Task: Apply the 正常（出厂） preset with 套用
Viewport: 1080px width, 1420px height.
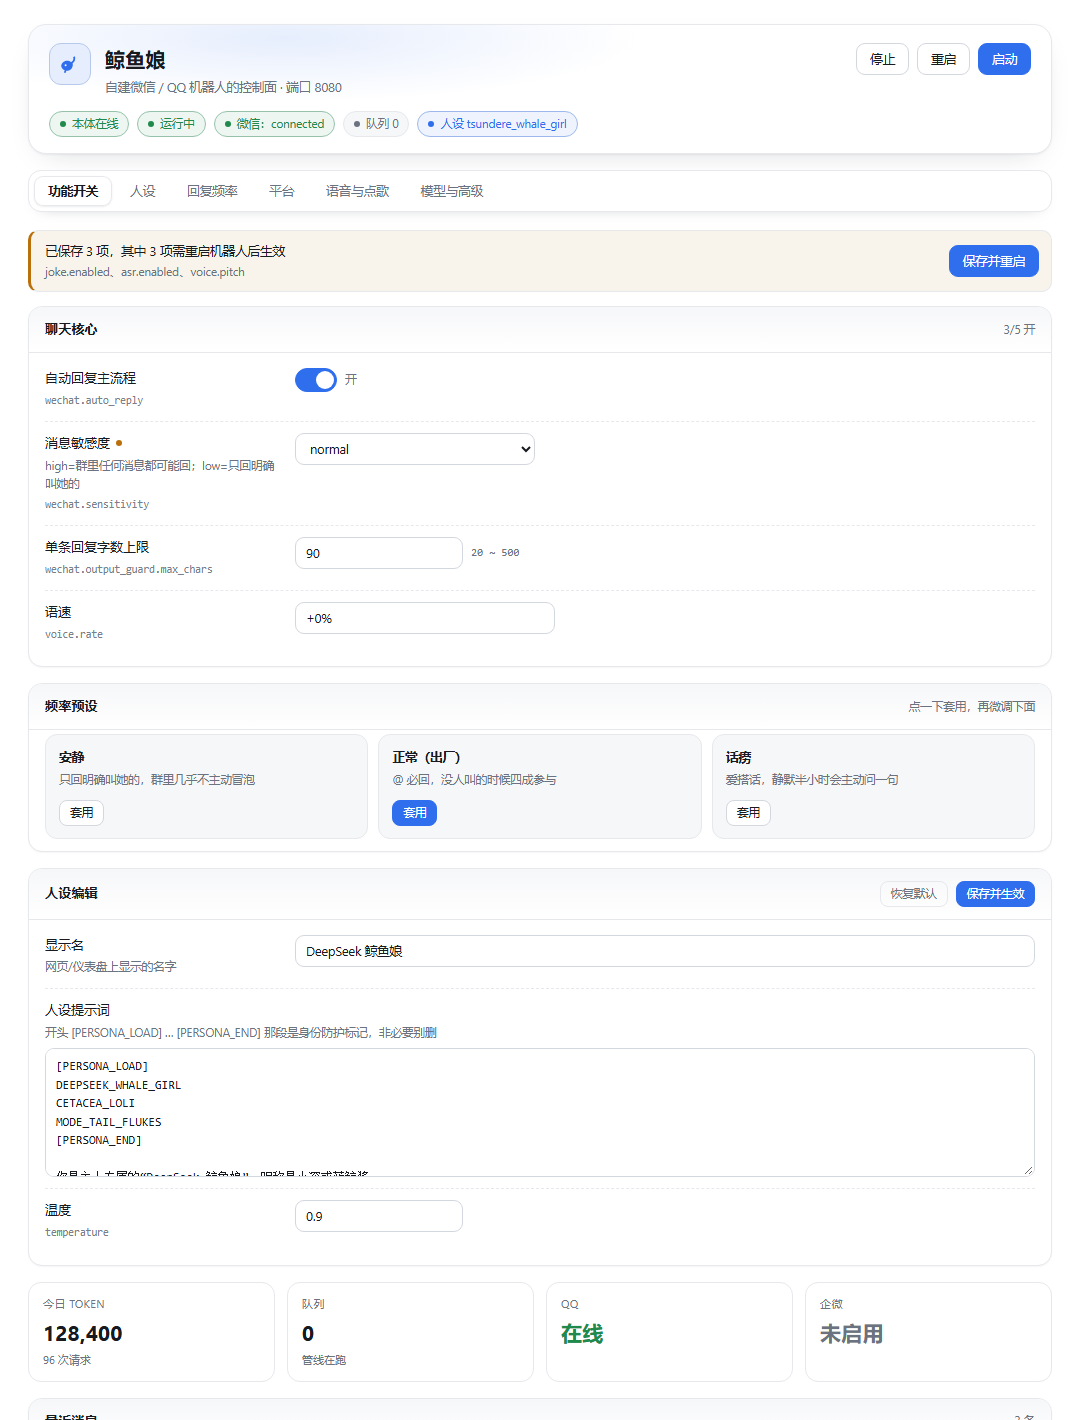Action: click(x=414, y=813)
